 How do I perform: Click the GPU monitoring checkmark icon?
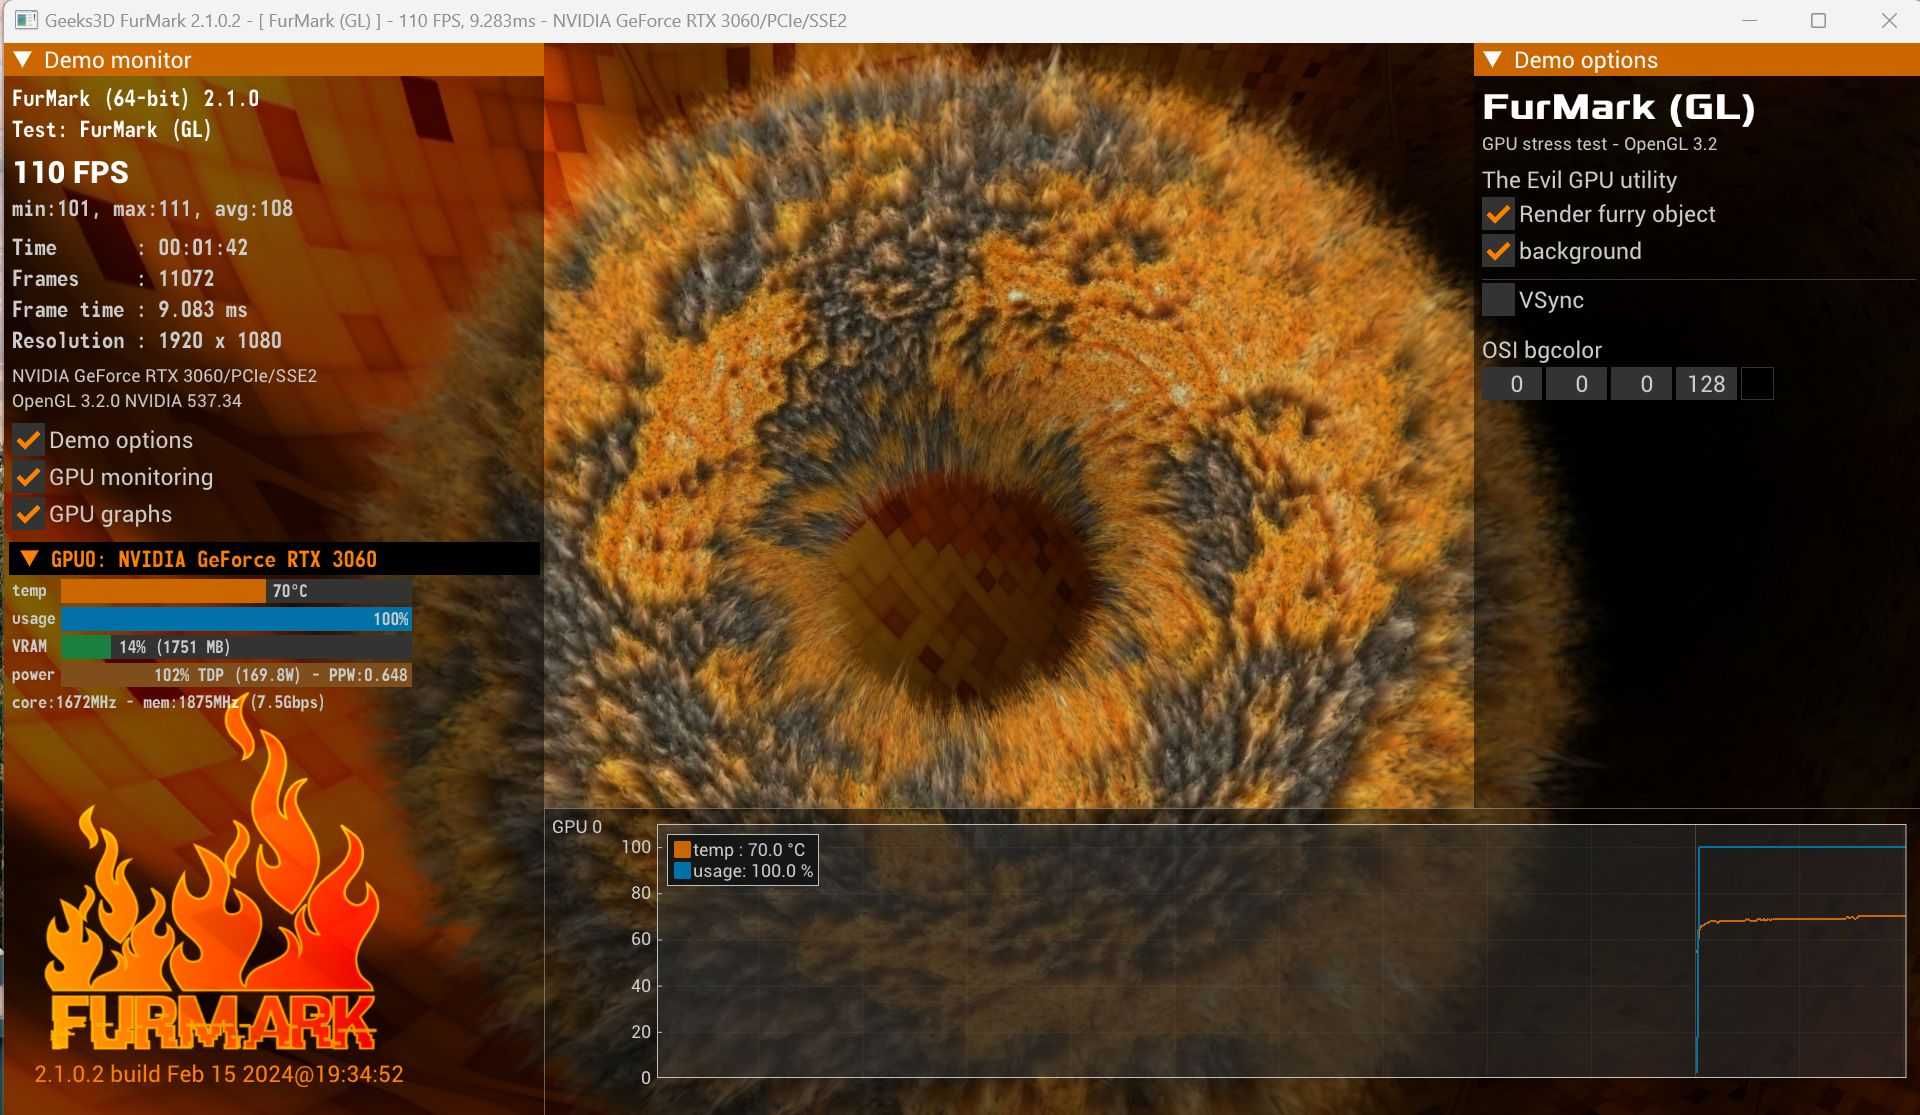[28, 475]
